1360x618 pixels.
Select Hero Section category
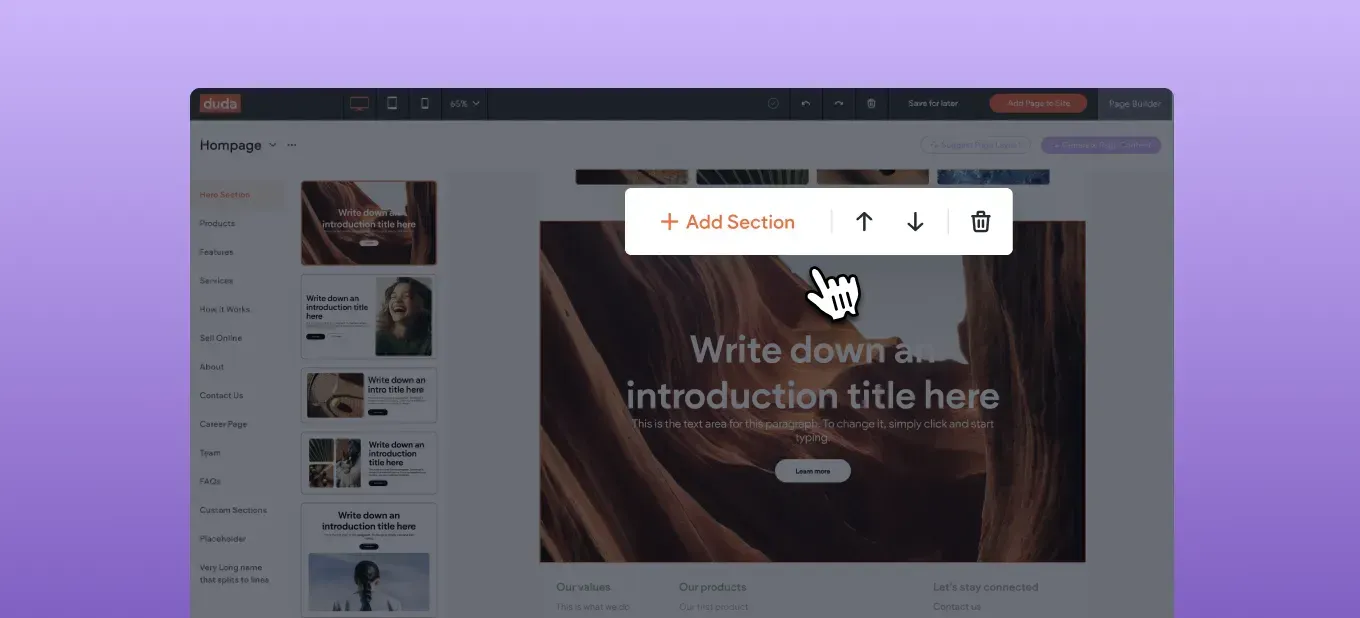225,195
